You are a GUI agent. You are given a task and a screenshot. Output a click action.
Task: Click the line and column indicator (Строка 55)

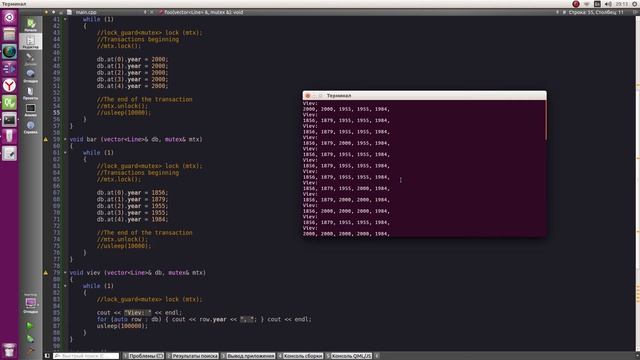tap(596, 12)
